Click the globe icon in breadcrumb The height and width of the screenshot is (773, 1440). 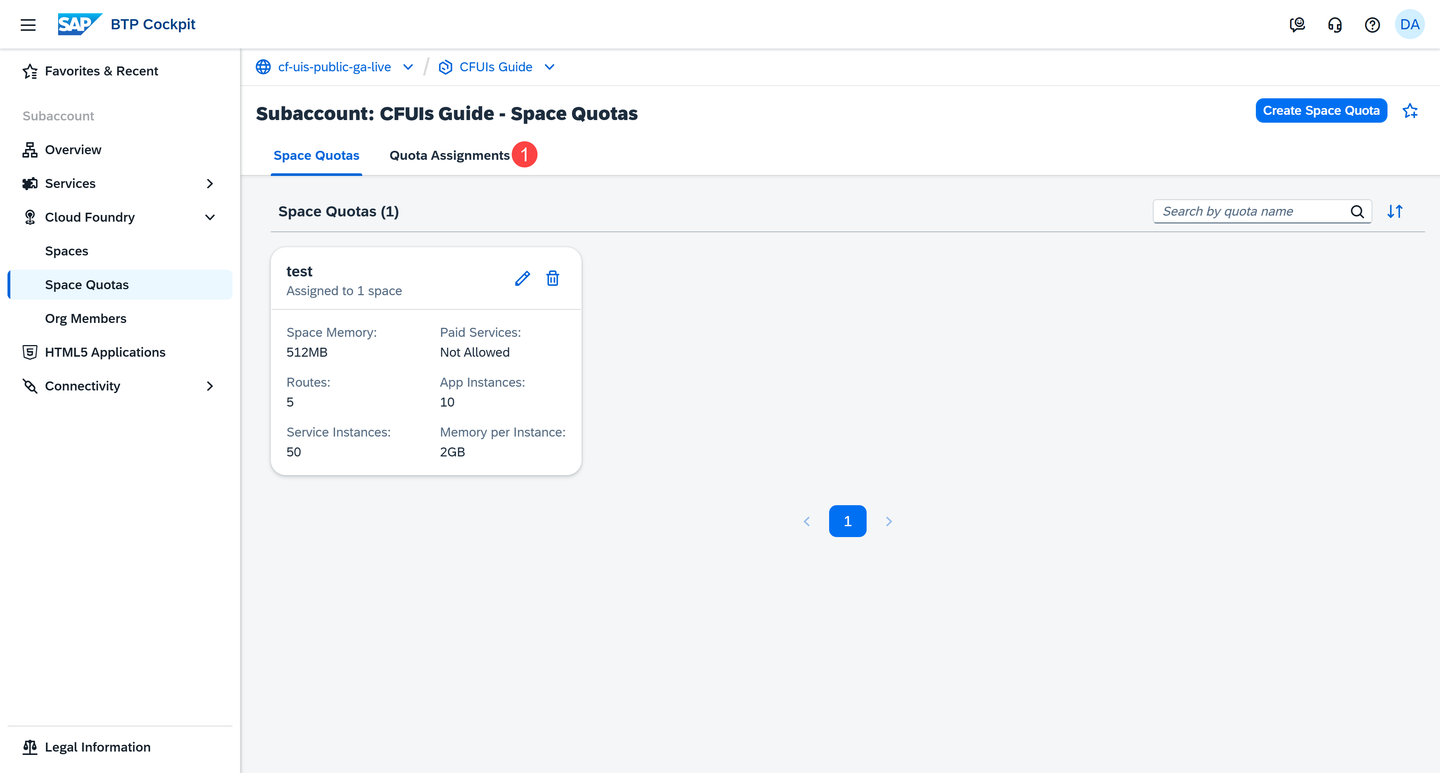point(263,67)
